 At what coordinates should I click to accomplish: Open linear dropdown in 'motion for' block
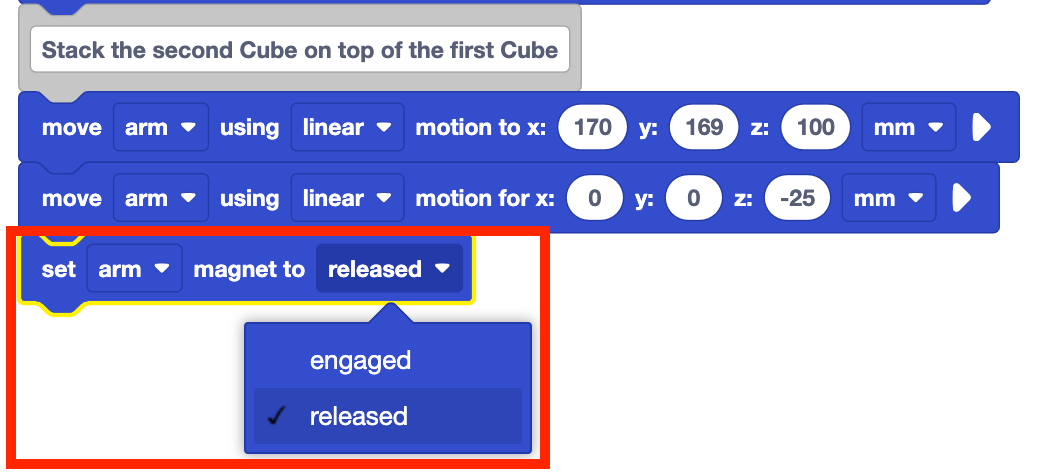click(347, 198)
